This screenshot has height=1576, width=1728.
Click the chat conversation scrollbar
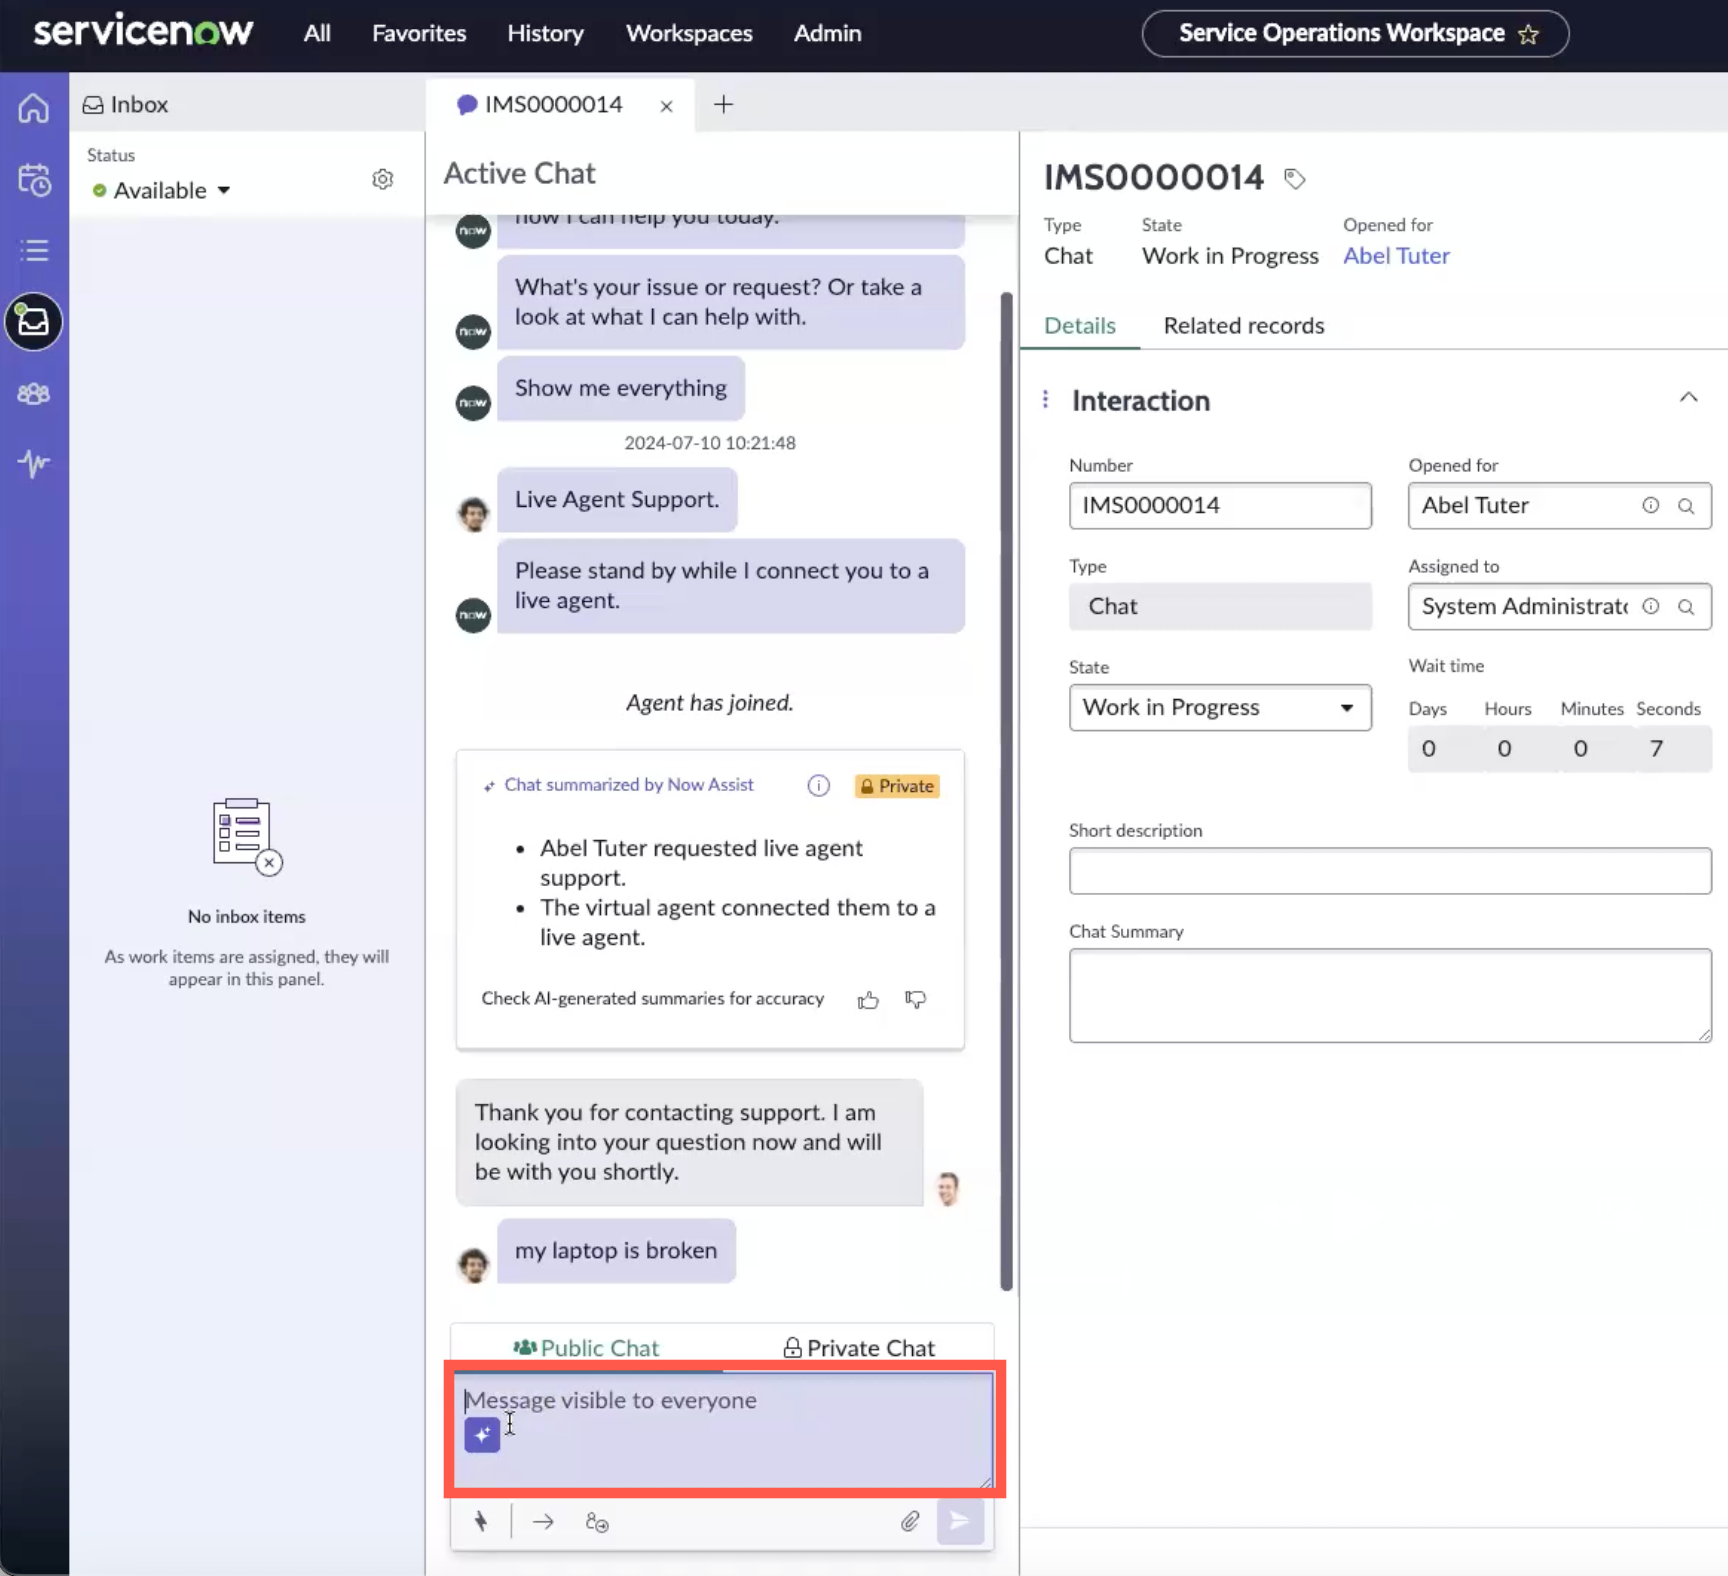(x=1006, y=790)
